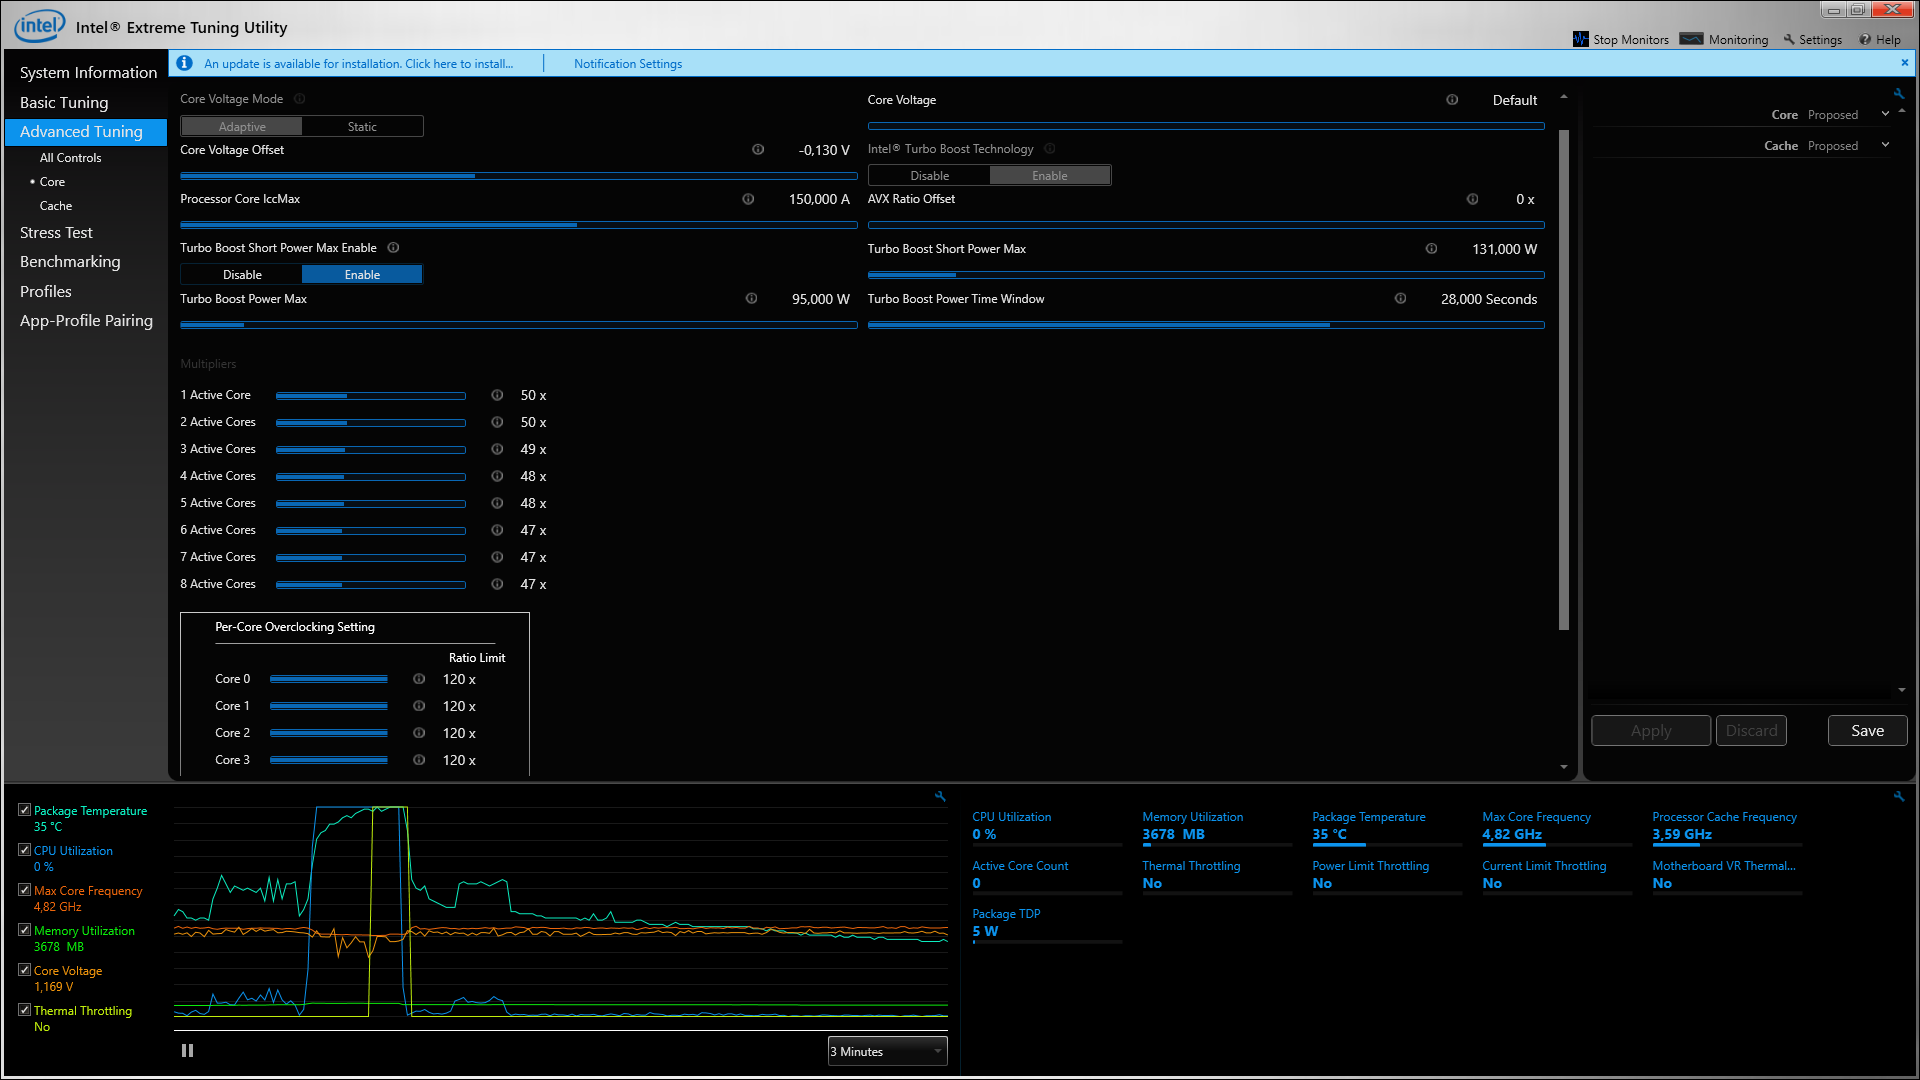Show info for Core Voltage Offset

pos(758,150)
